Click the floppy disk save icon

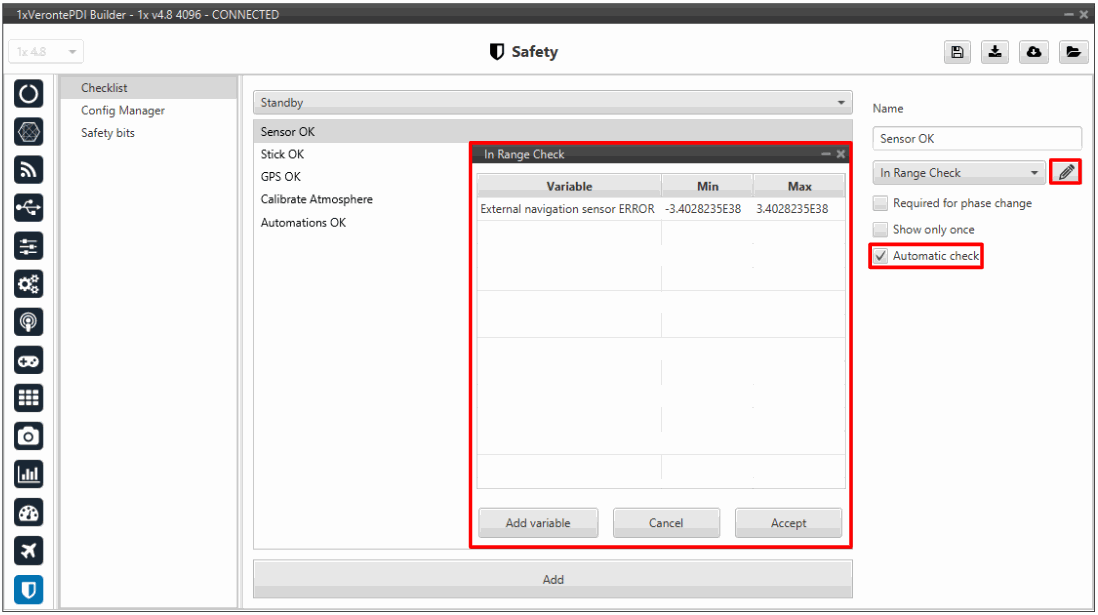(x=957, y=52)
